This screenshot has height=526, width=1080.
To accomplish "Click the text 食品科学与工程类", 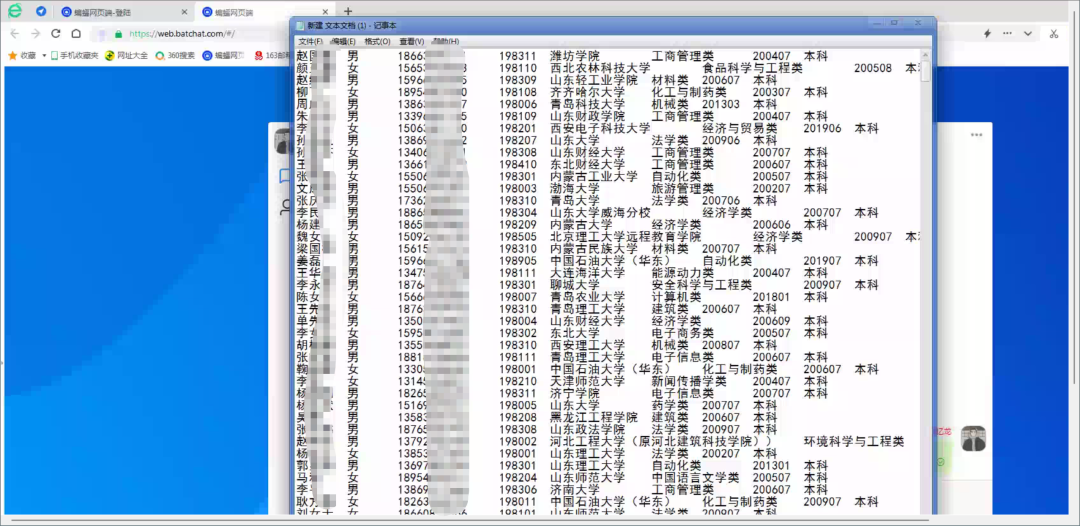I will pos(752,68).
